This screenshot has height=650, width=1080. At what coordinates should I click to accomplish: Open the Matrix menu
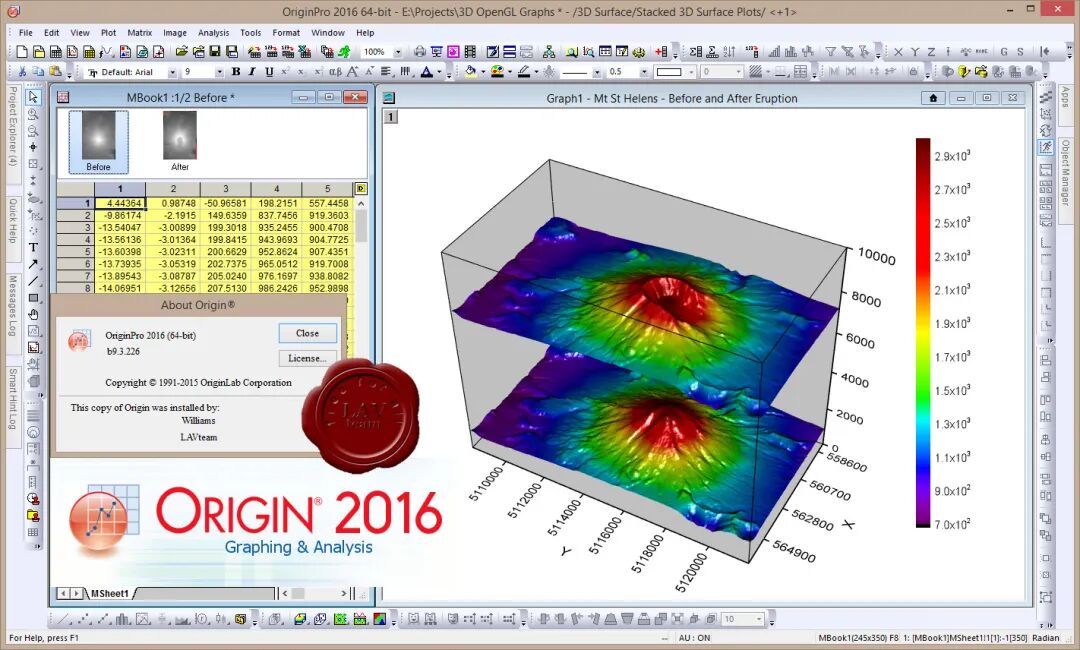pos(139,32)
